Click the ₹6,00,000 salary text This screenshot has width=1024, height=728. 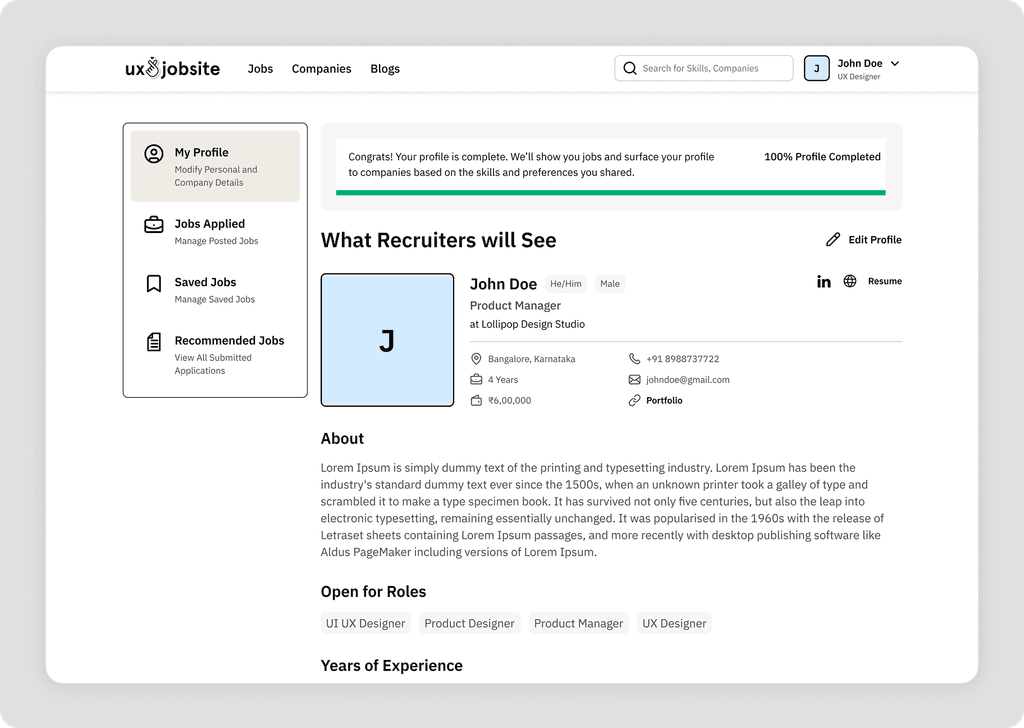coord(509,400)
